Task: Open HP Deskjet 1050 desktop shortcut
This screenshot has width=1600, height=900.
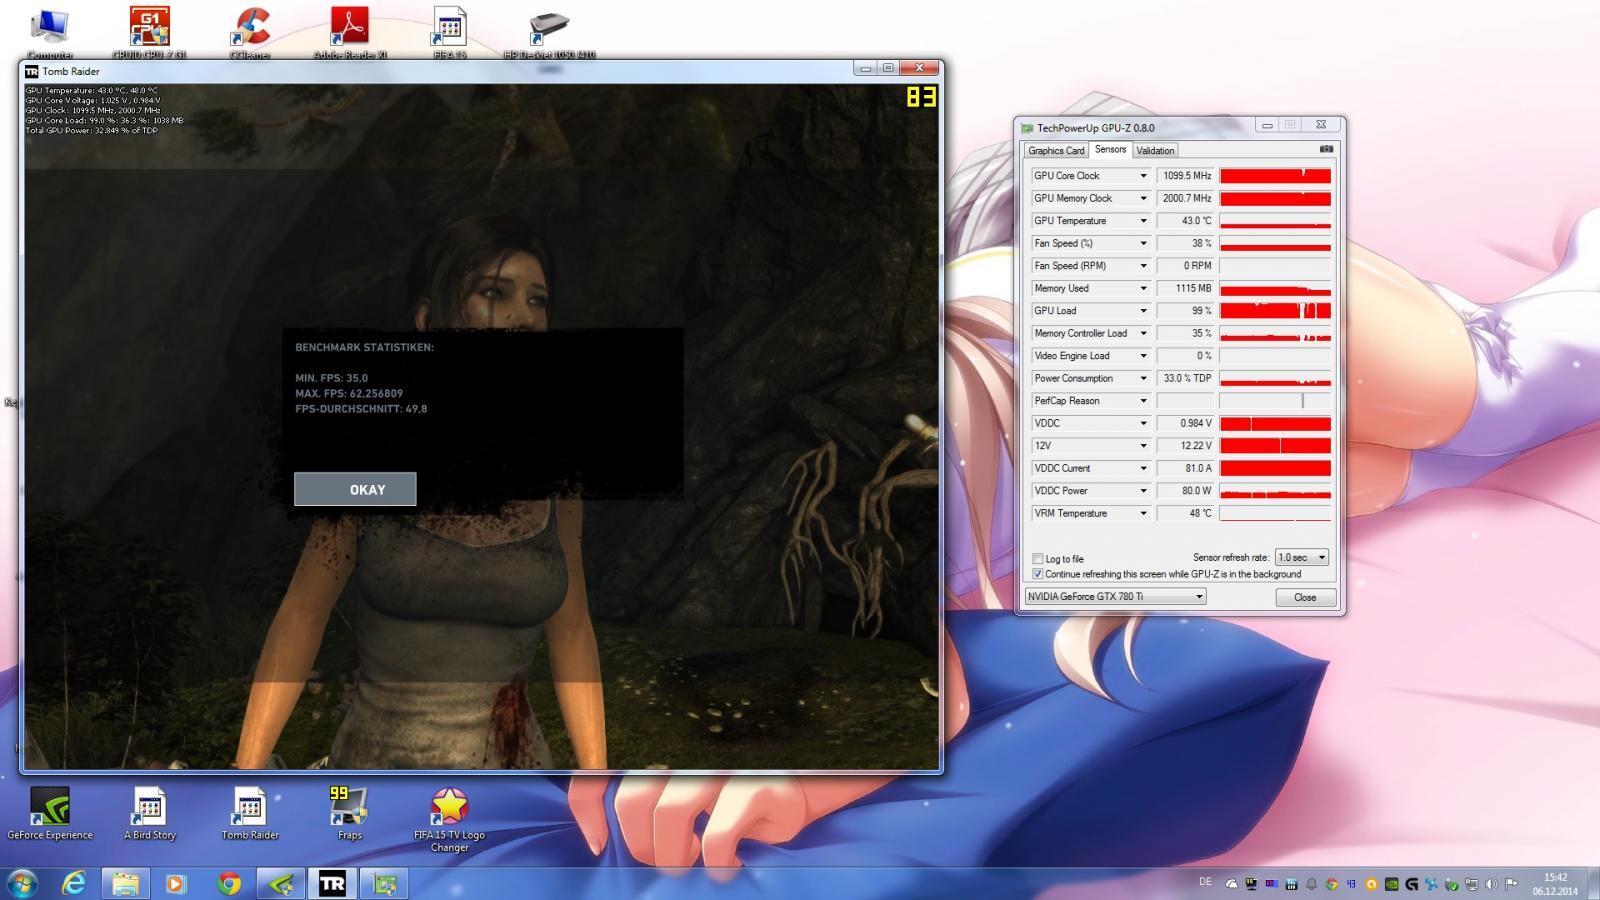Action: click(549, 32)
